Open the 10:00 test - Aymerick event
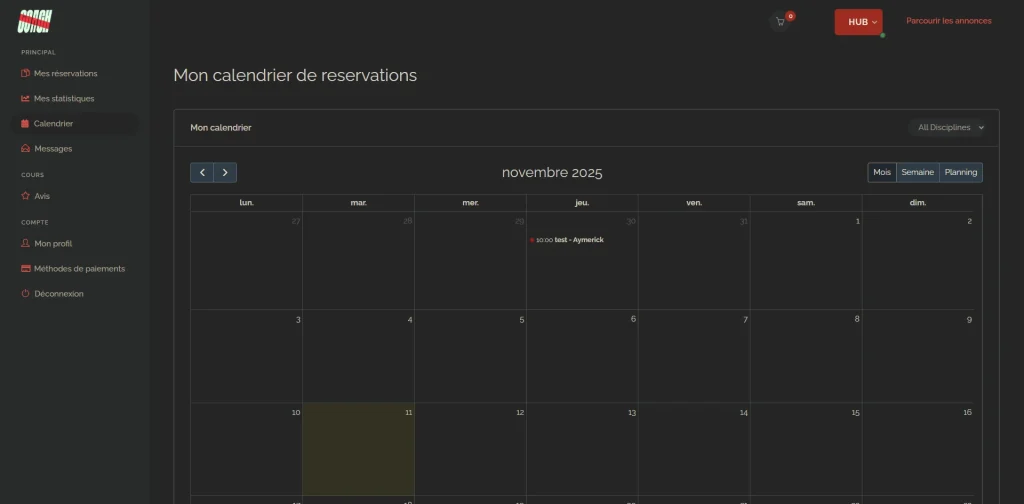The image size is (1024, 504). [x=567, y=240]
